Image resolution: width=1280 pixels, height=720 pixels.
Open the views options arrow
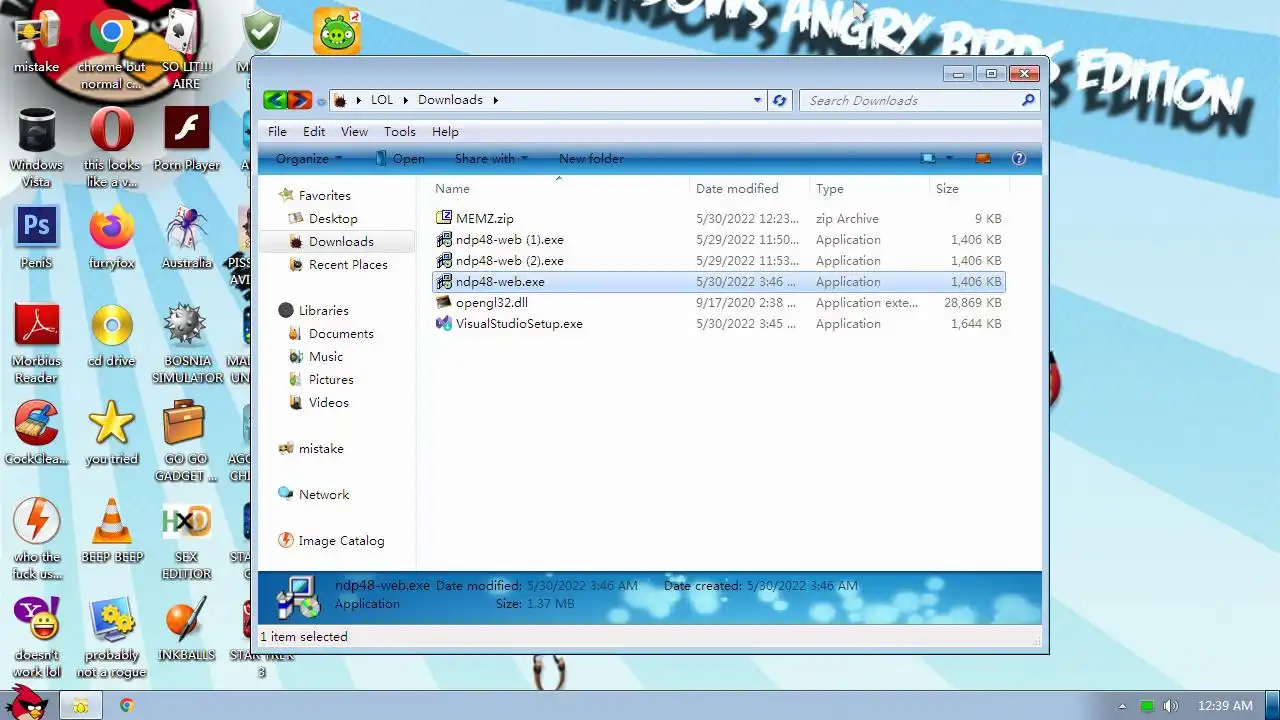(x=949, y=158)
